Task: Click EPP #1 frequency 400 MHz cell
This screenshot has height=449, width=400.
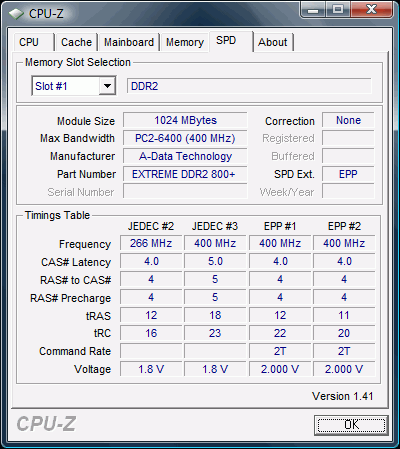Action: click(280, 243)
